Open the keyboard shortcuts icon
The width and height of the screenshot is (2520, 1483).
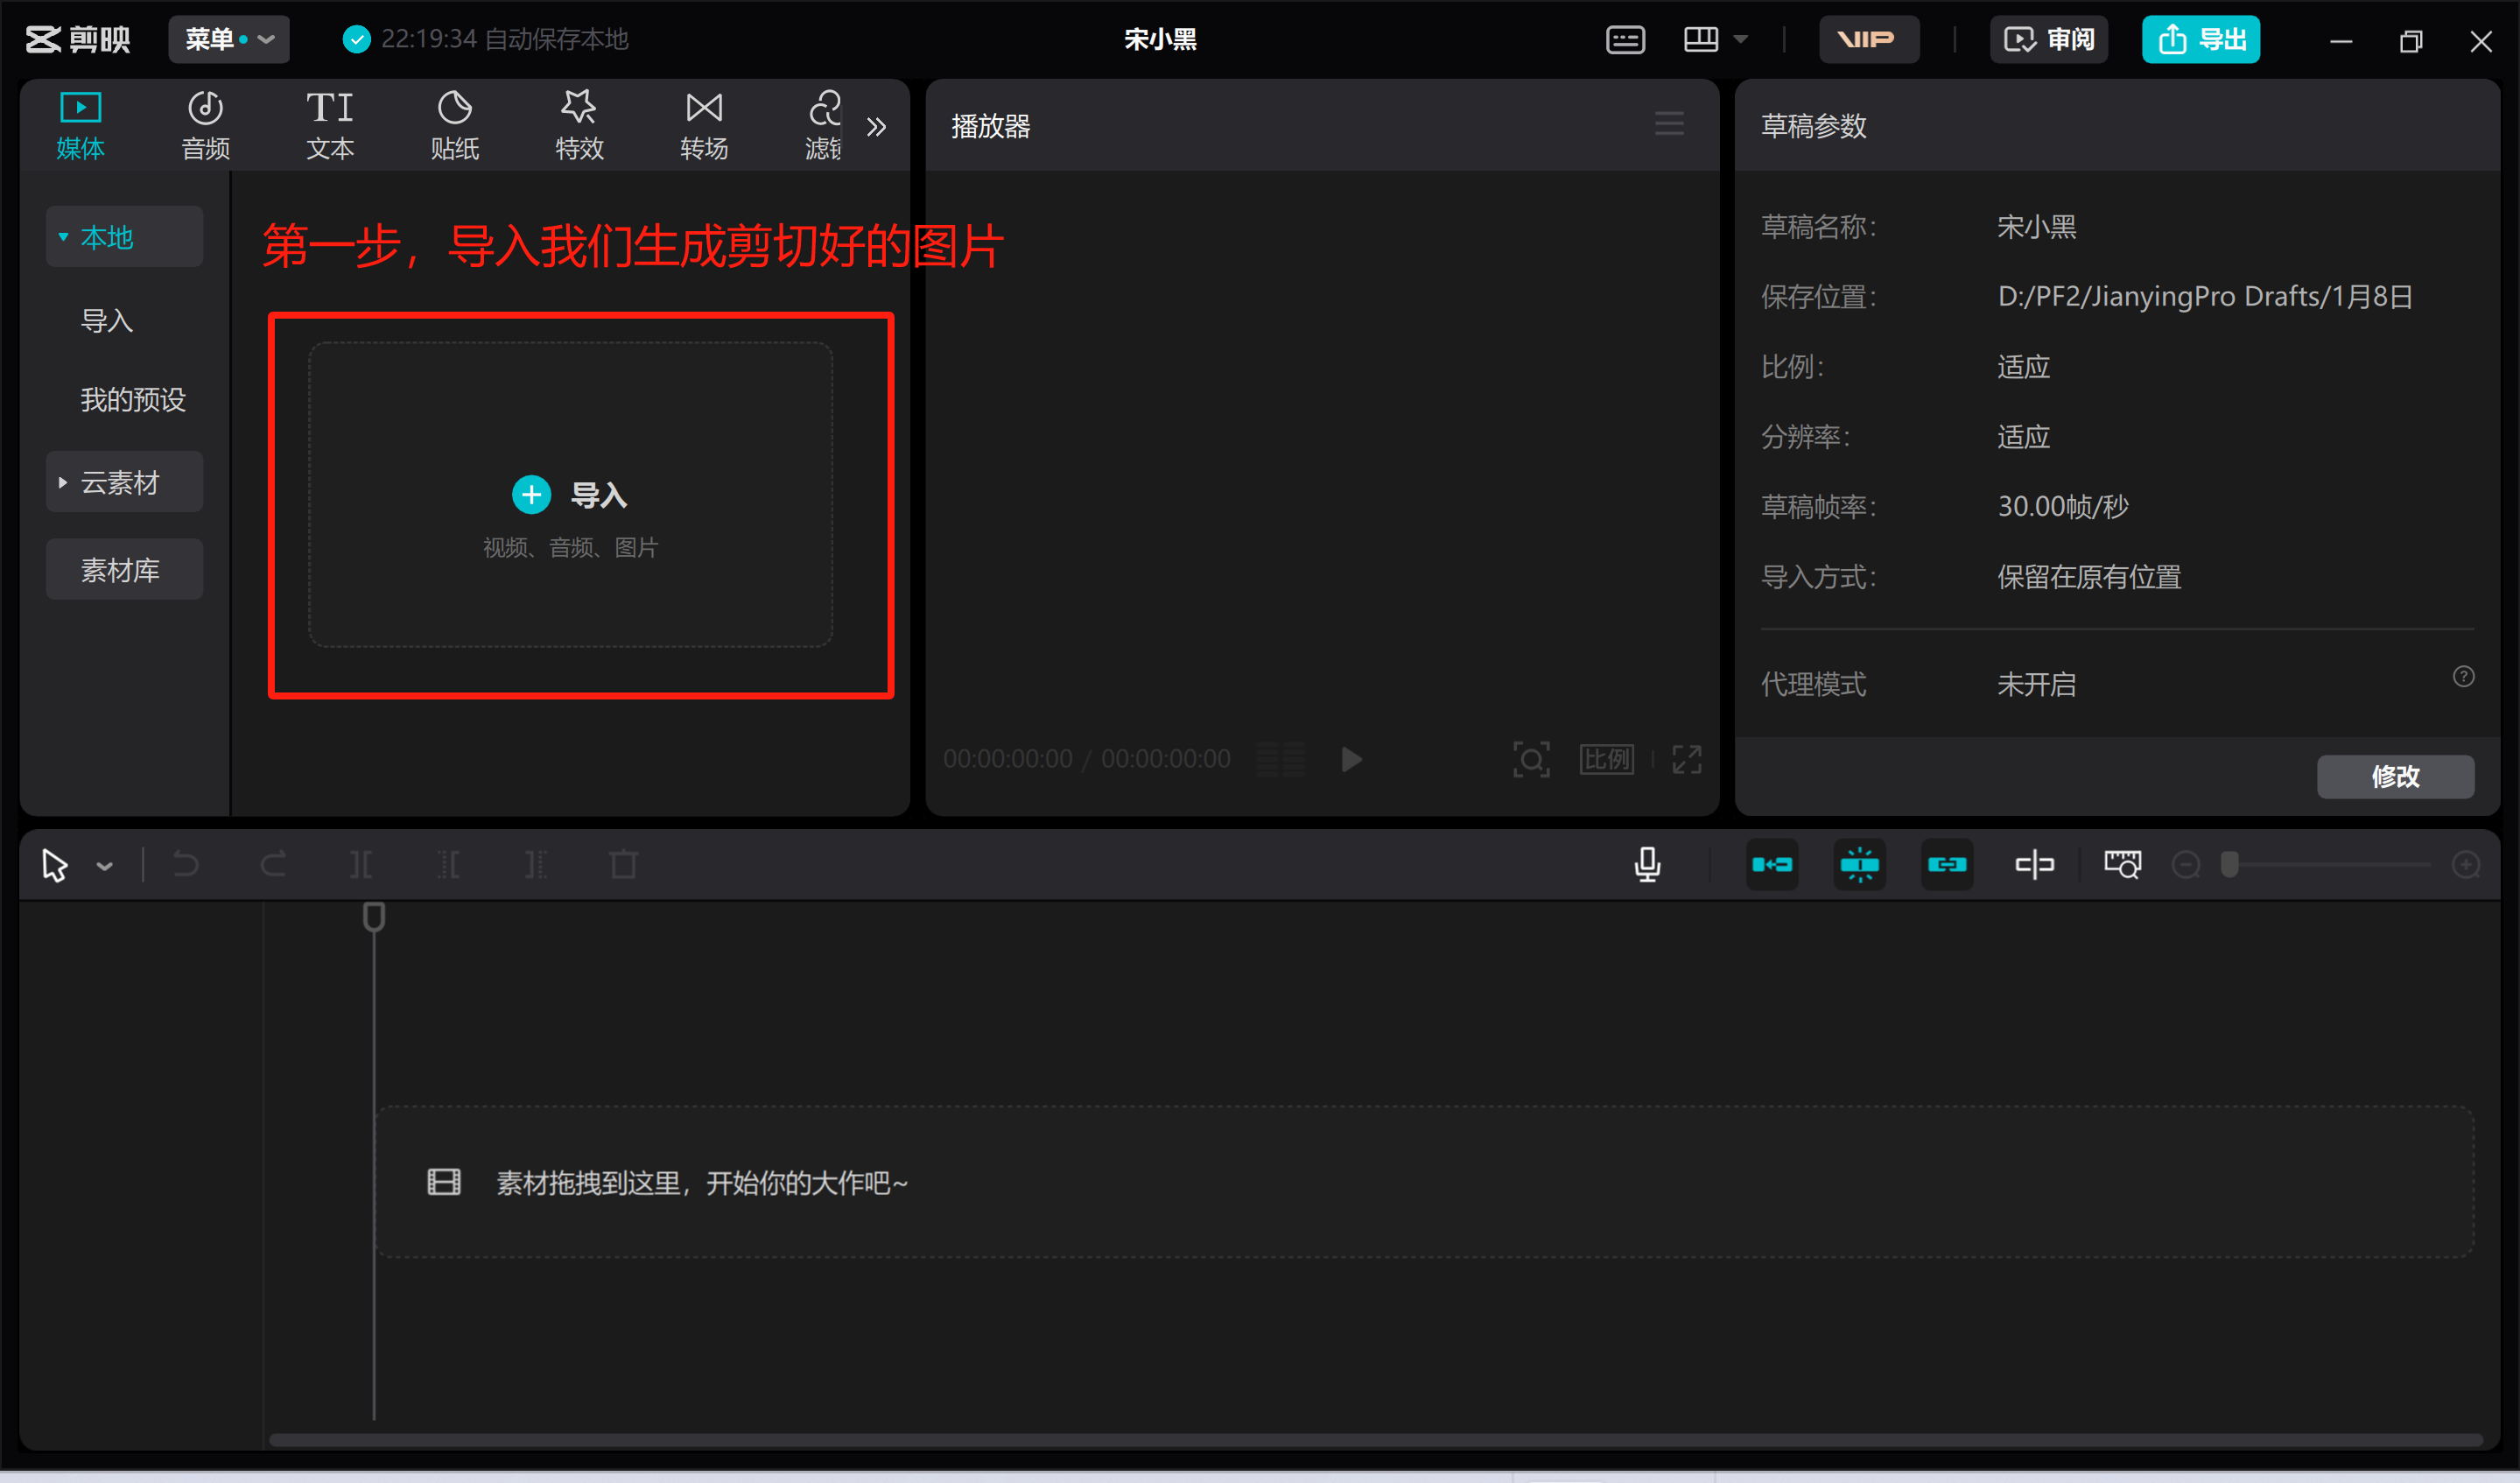(x=1625, y=40)
